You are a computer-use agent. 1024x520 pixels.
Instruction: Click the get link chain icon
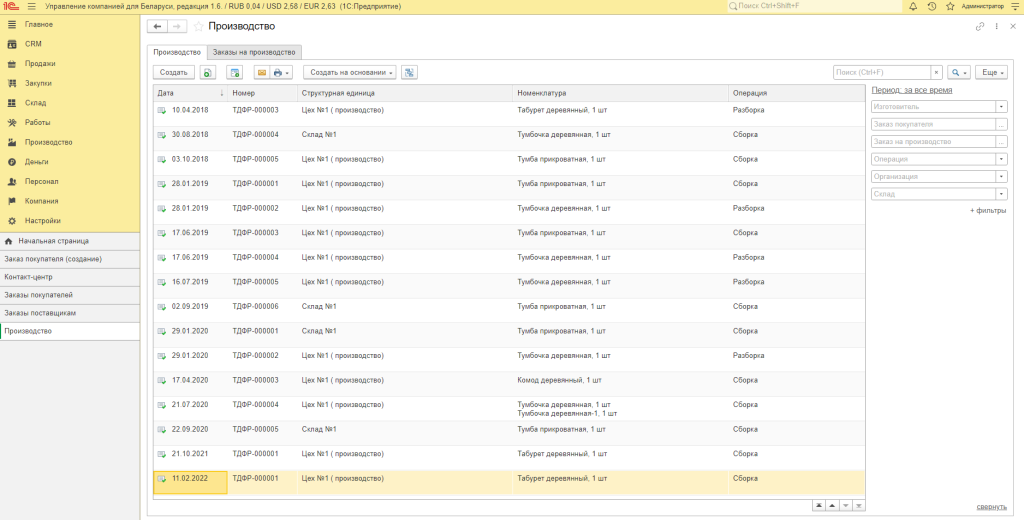click(x=980, y=26)
